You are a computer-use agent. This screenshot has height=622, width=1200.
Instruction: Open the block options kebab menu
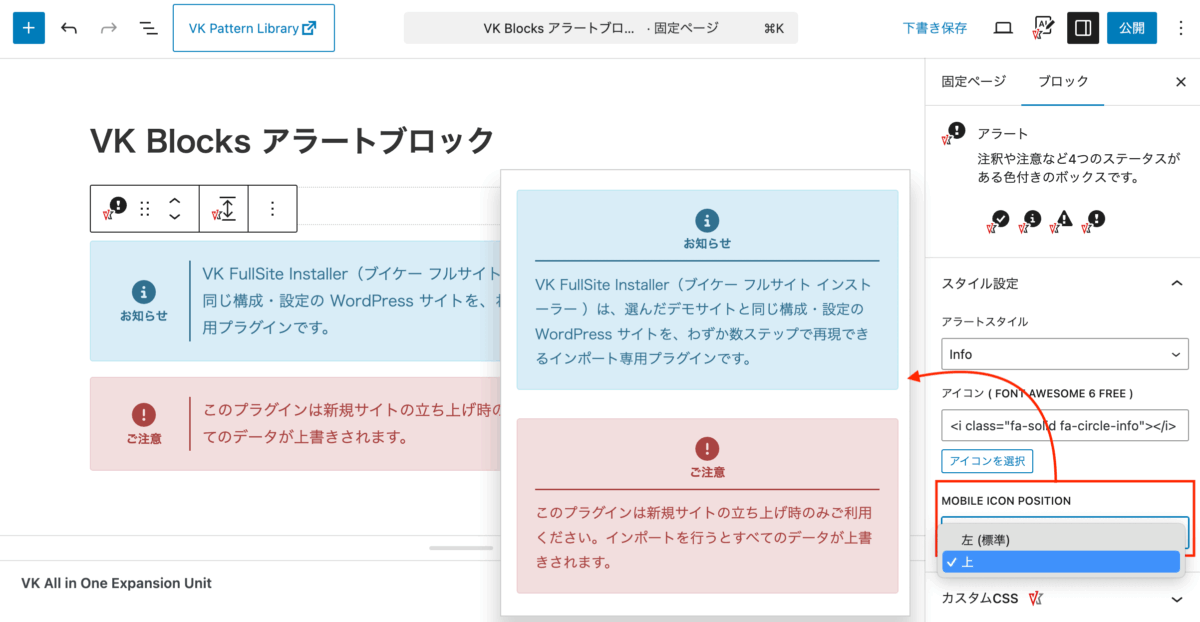[x=273, y=208]
